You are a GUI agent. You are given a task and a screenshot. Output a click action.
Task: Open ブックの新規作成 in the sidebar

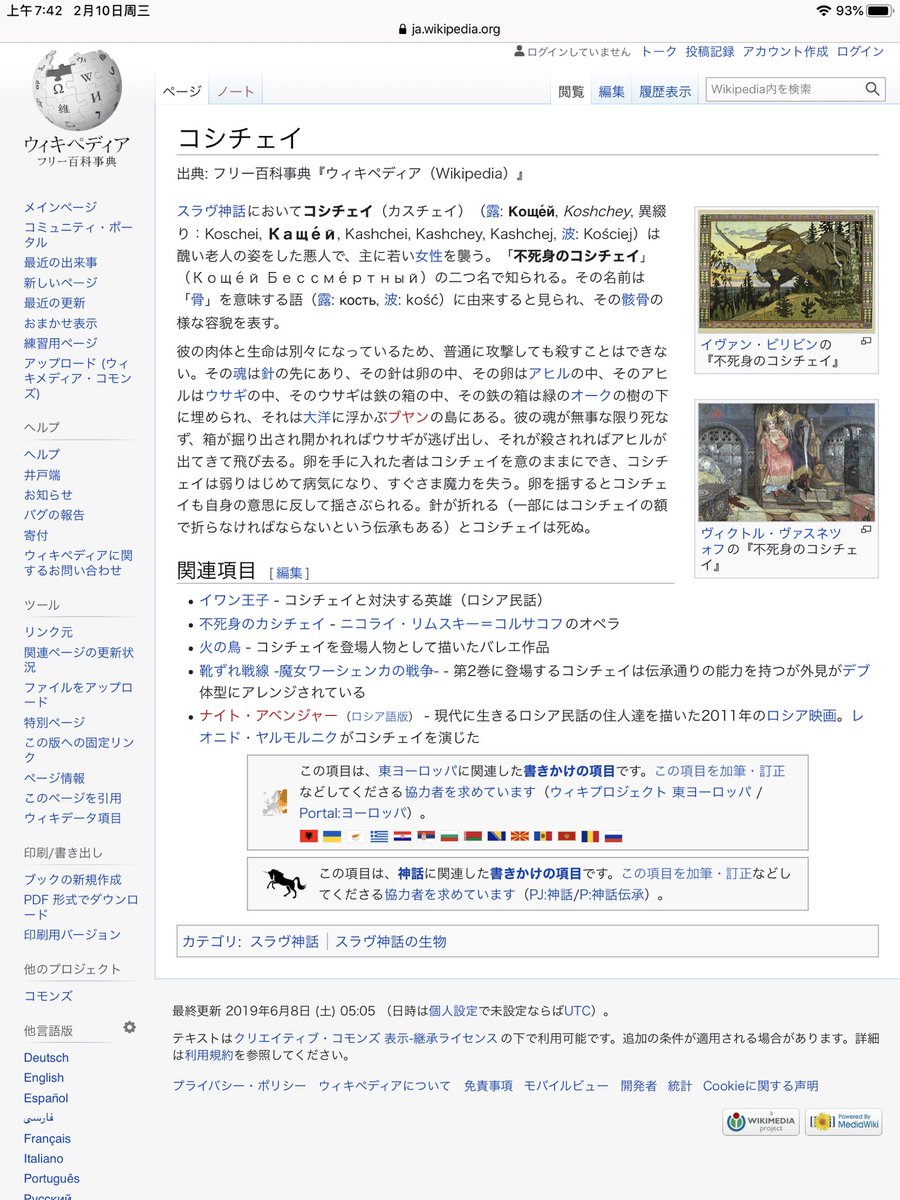pos(73,879)
